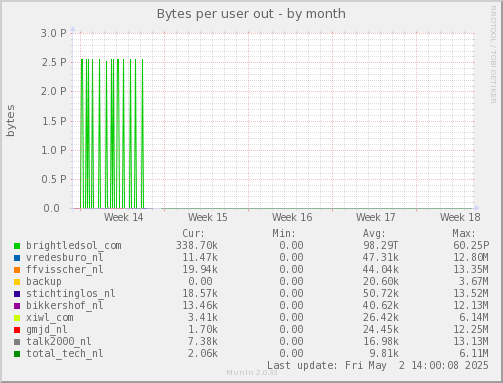Click the 98.29T average value
This screenshot has width=503, height=383.
381,246
